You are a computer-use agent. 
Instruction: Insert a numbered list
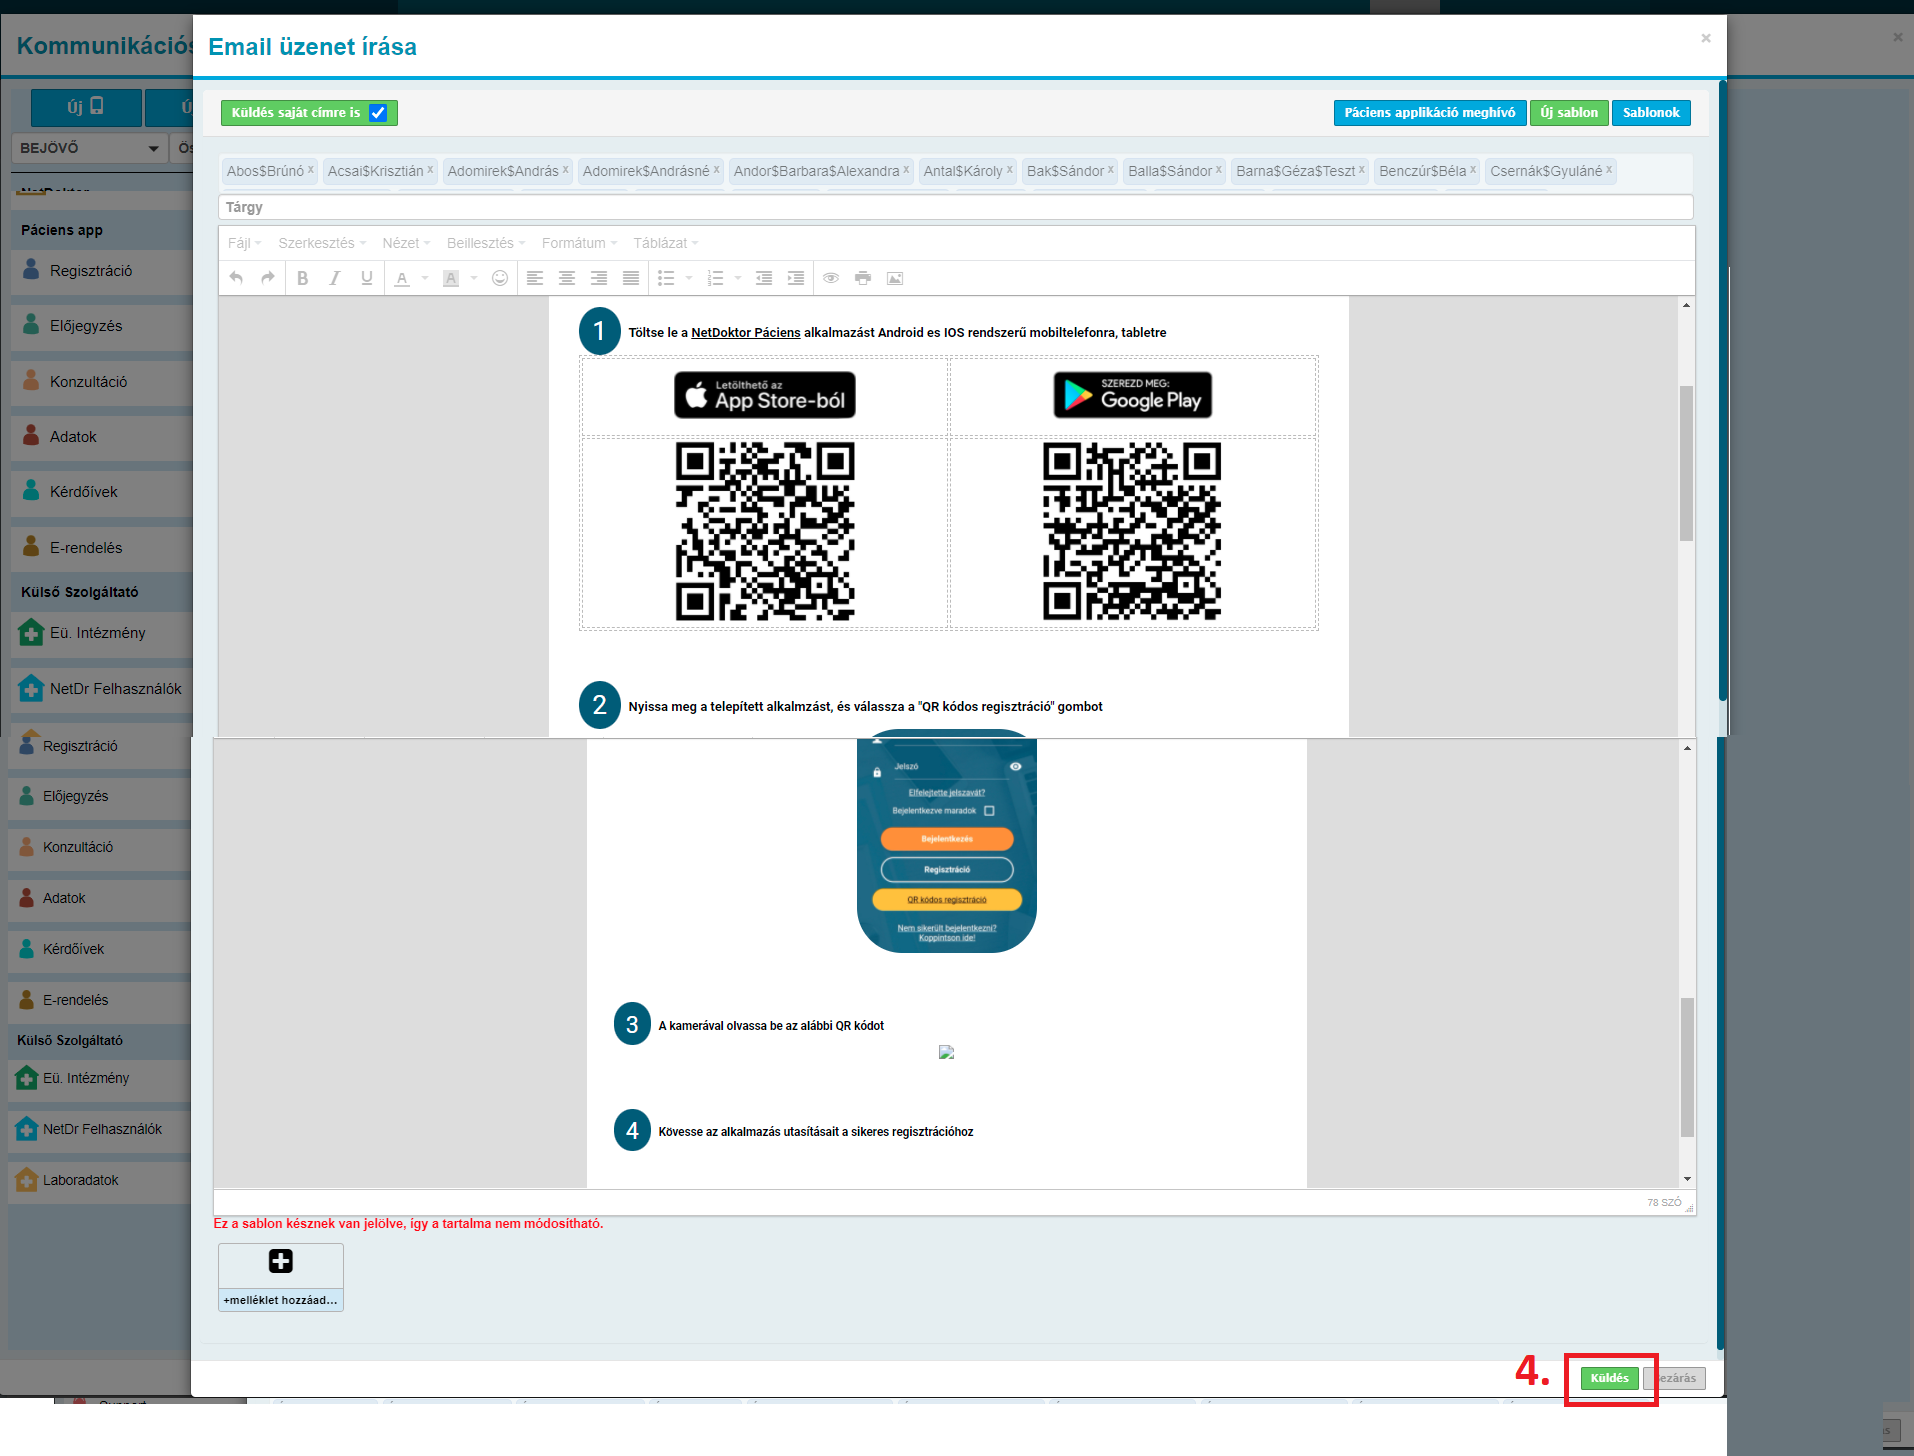coord(715,278)
